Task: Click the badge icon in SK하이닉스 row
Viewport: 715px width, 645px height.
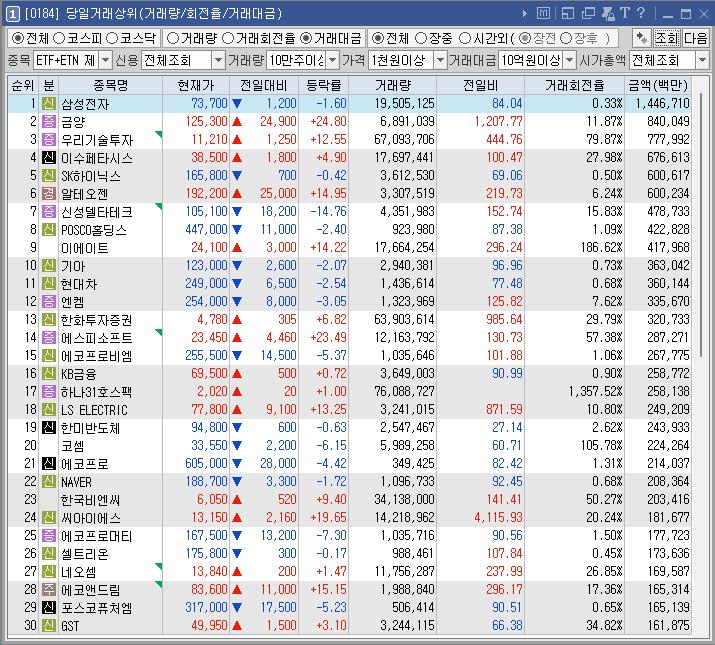Action: tap(49, 176)
